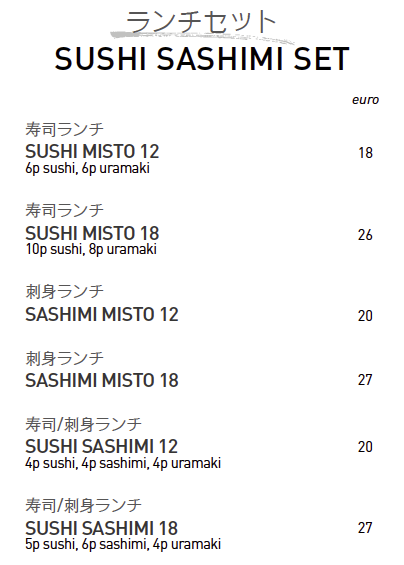Click the euro column label

click(x=365, y=100)
